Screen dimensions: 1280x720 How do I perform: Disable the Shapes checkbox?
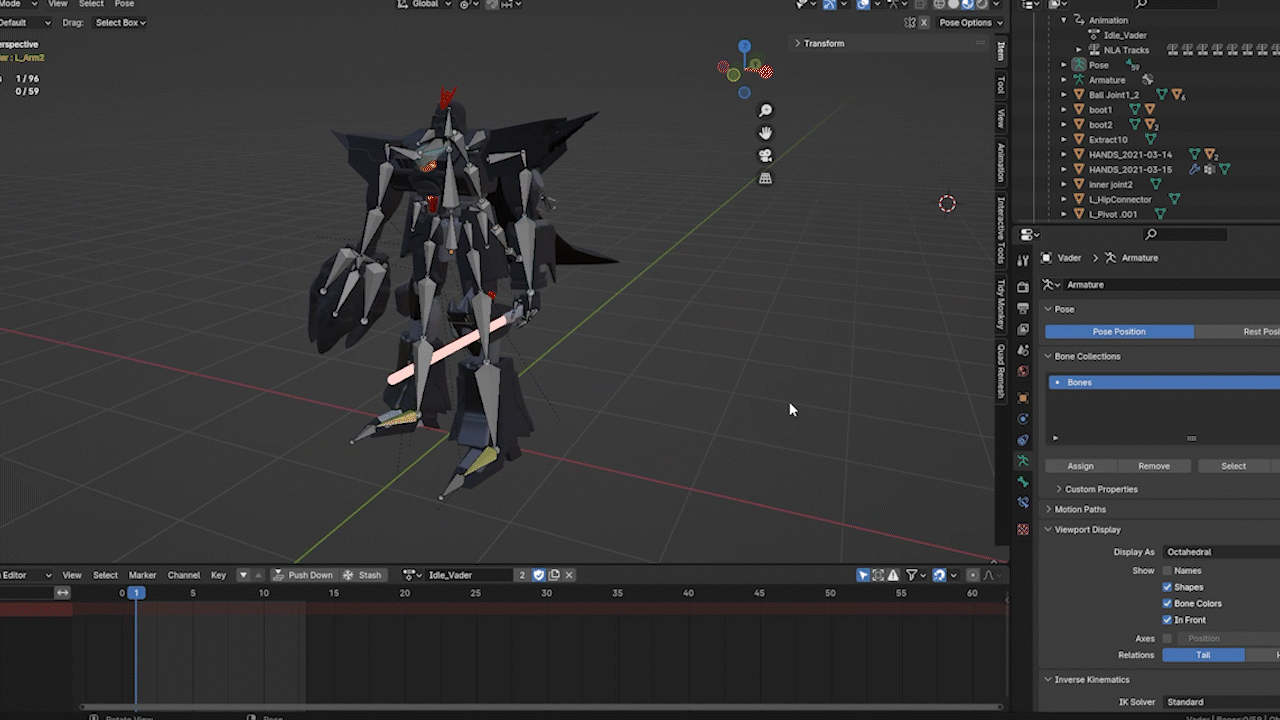point(1167,587)
